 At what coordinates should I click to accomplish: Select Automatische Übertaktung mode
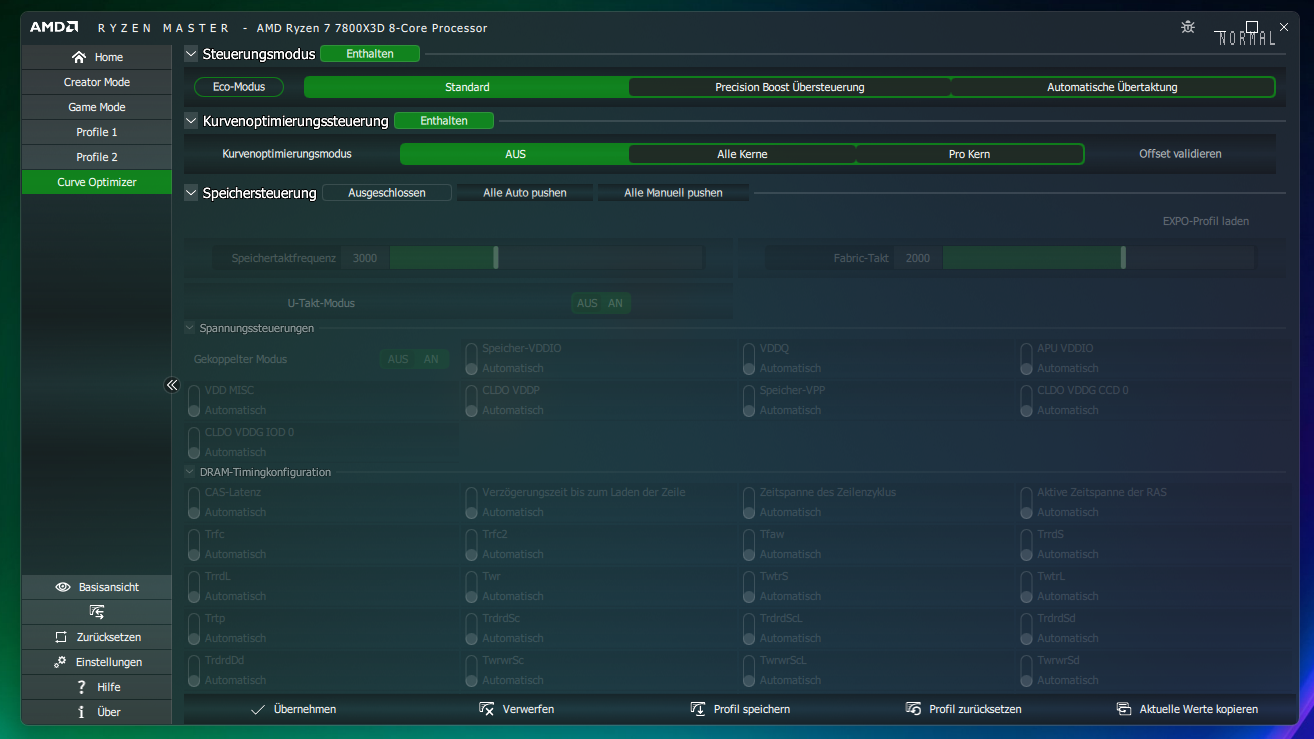click(x=1112, y=87)
